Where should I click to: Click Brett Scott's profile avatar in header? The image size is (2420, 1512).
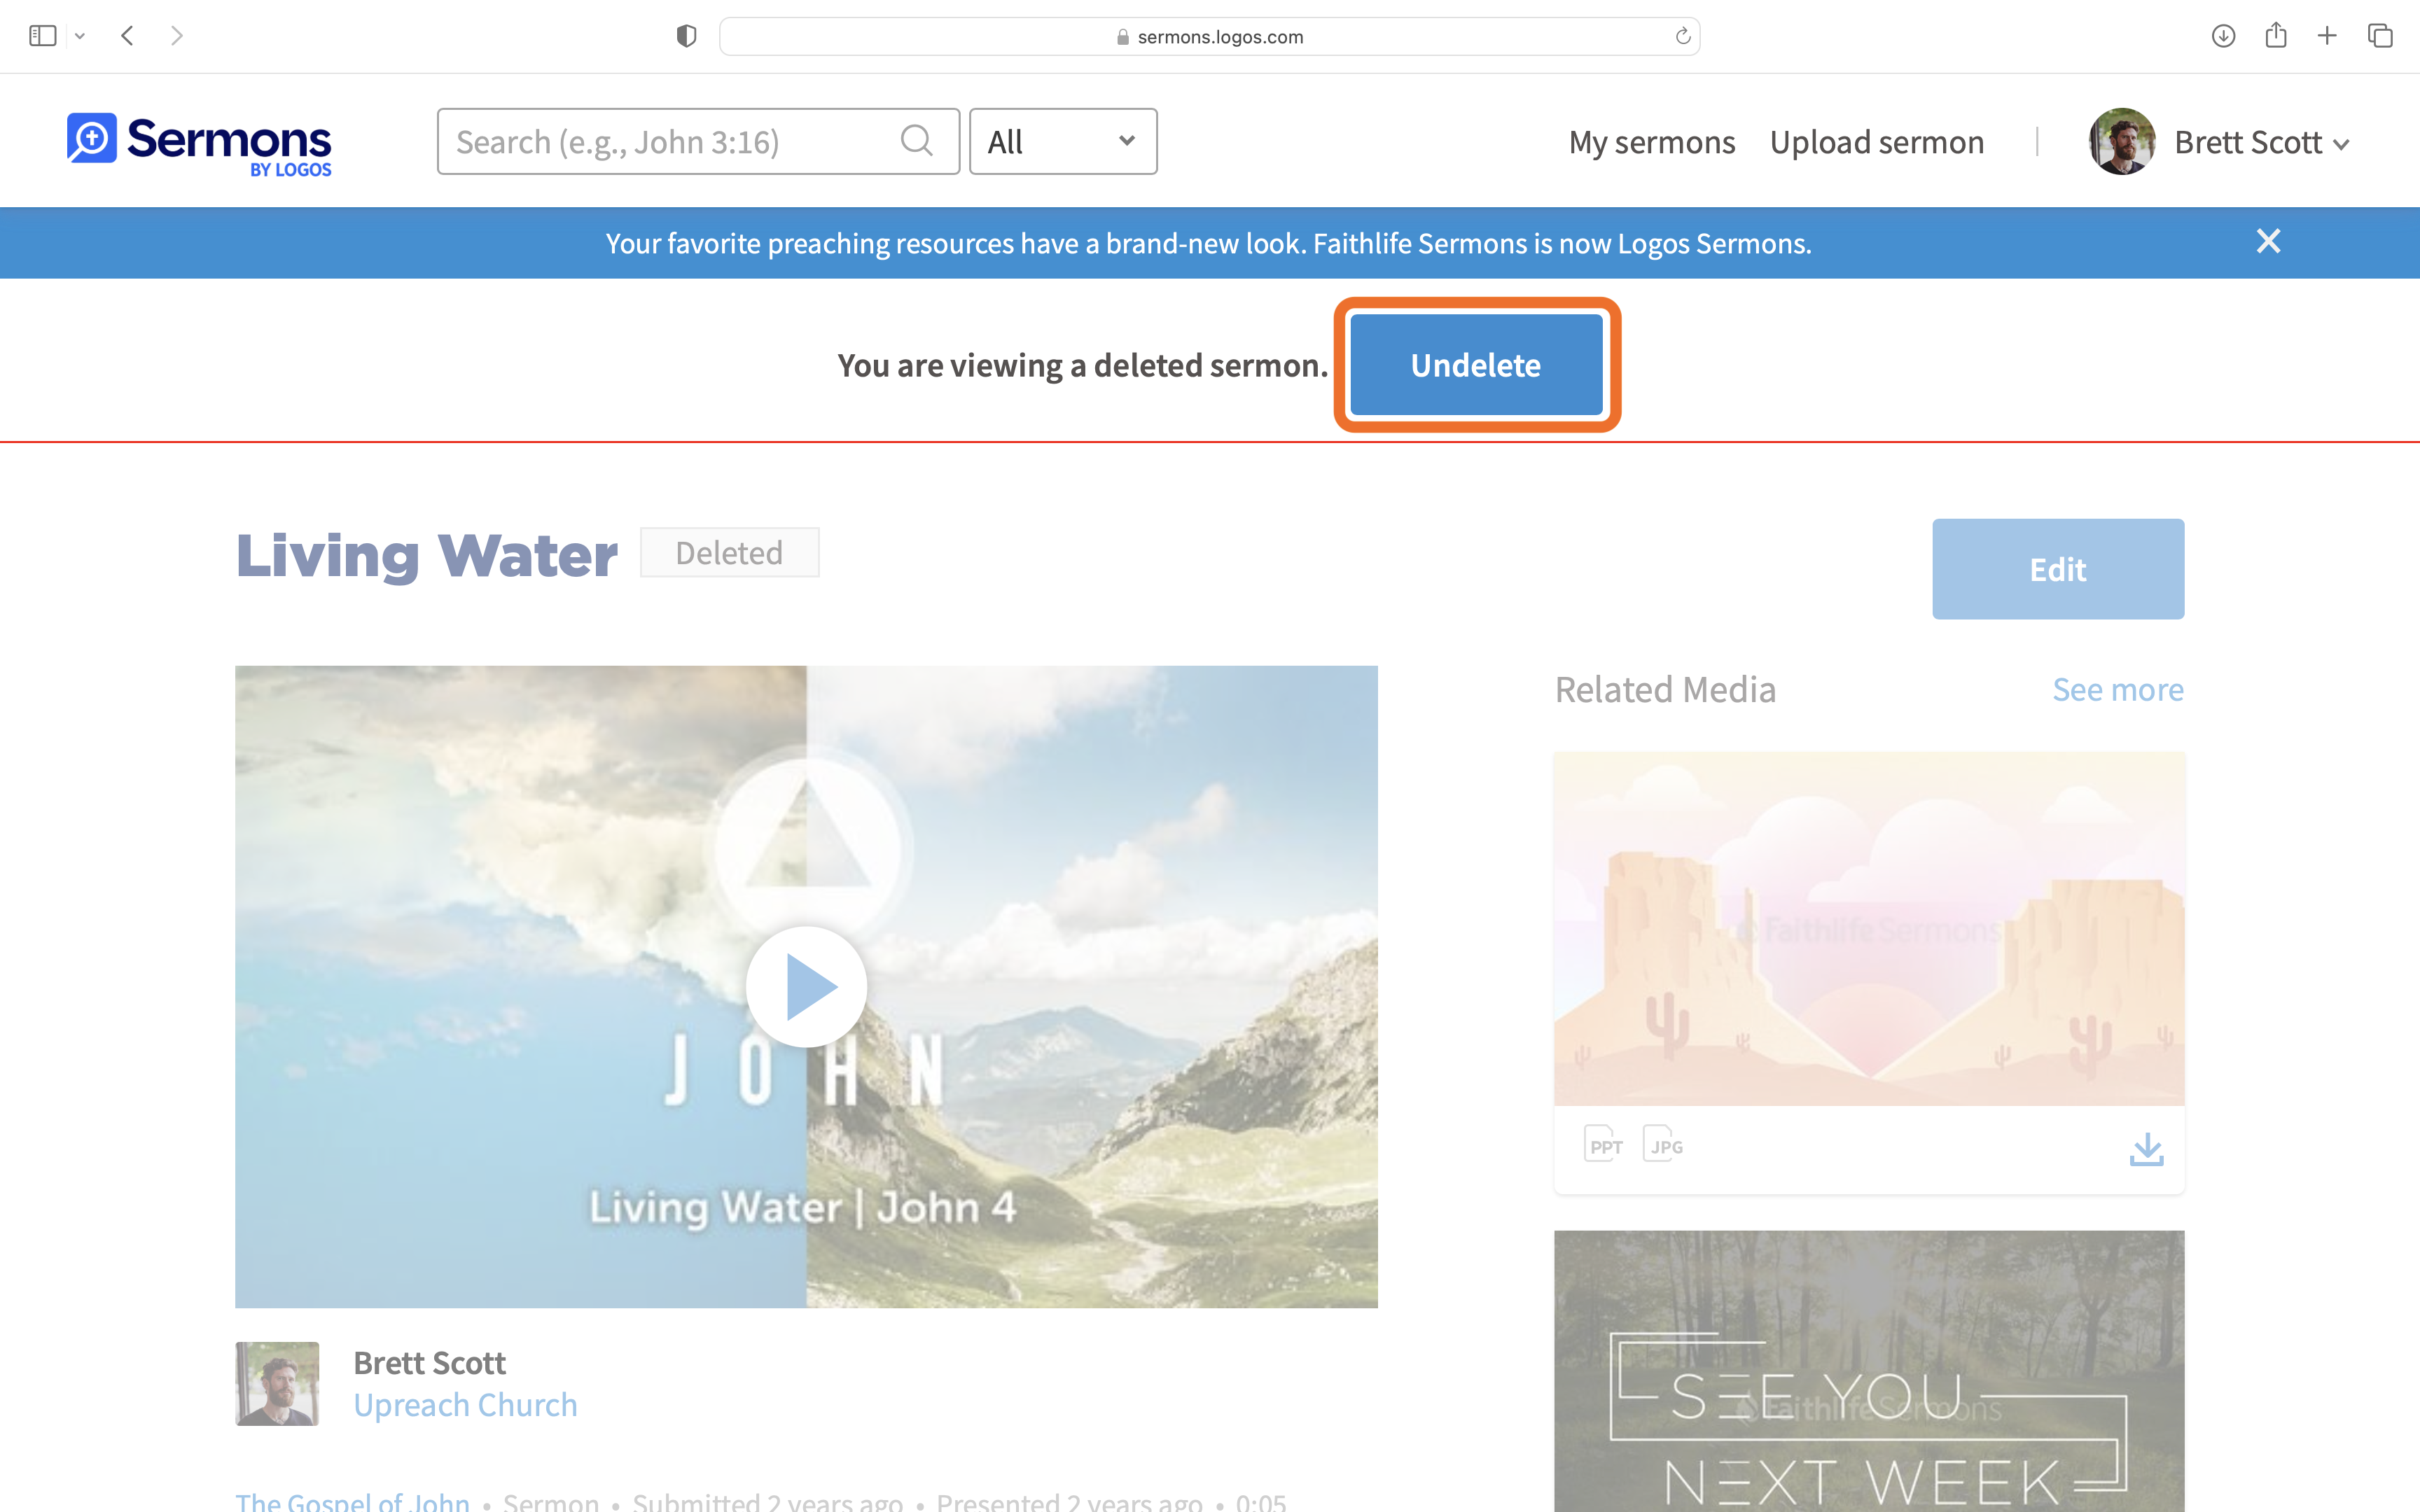[x=2122, y=142]
